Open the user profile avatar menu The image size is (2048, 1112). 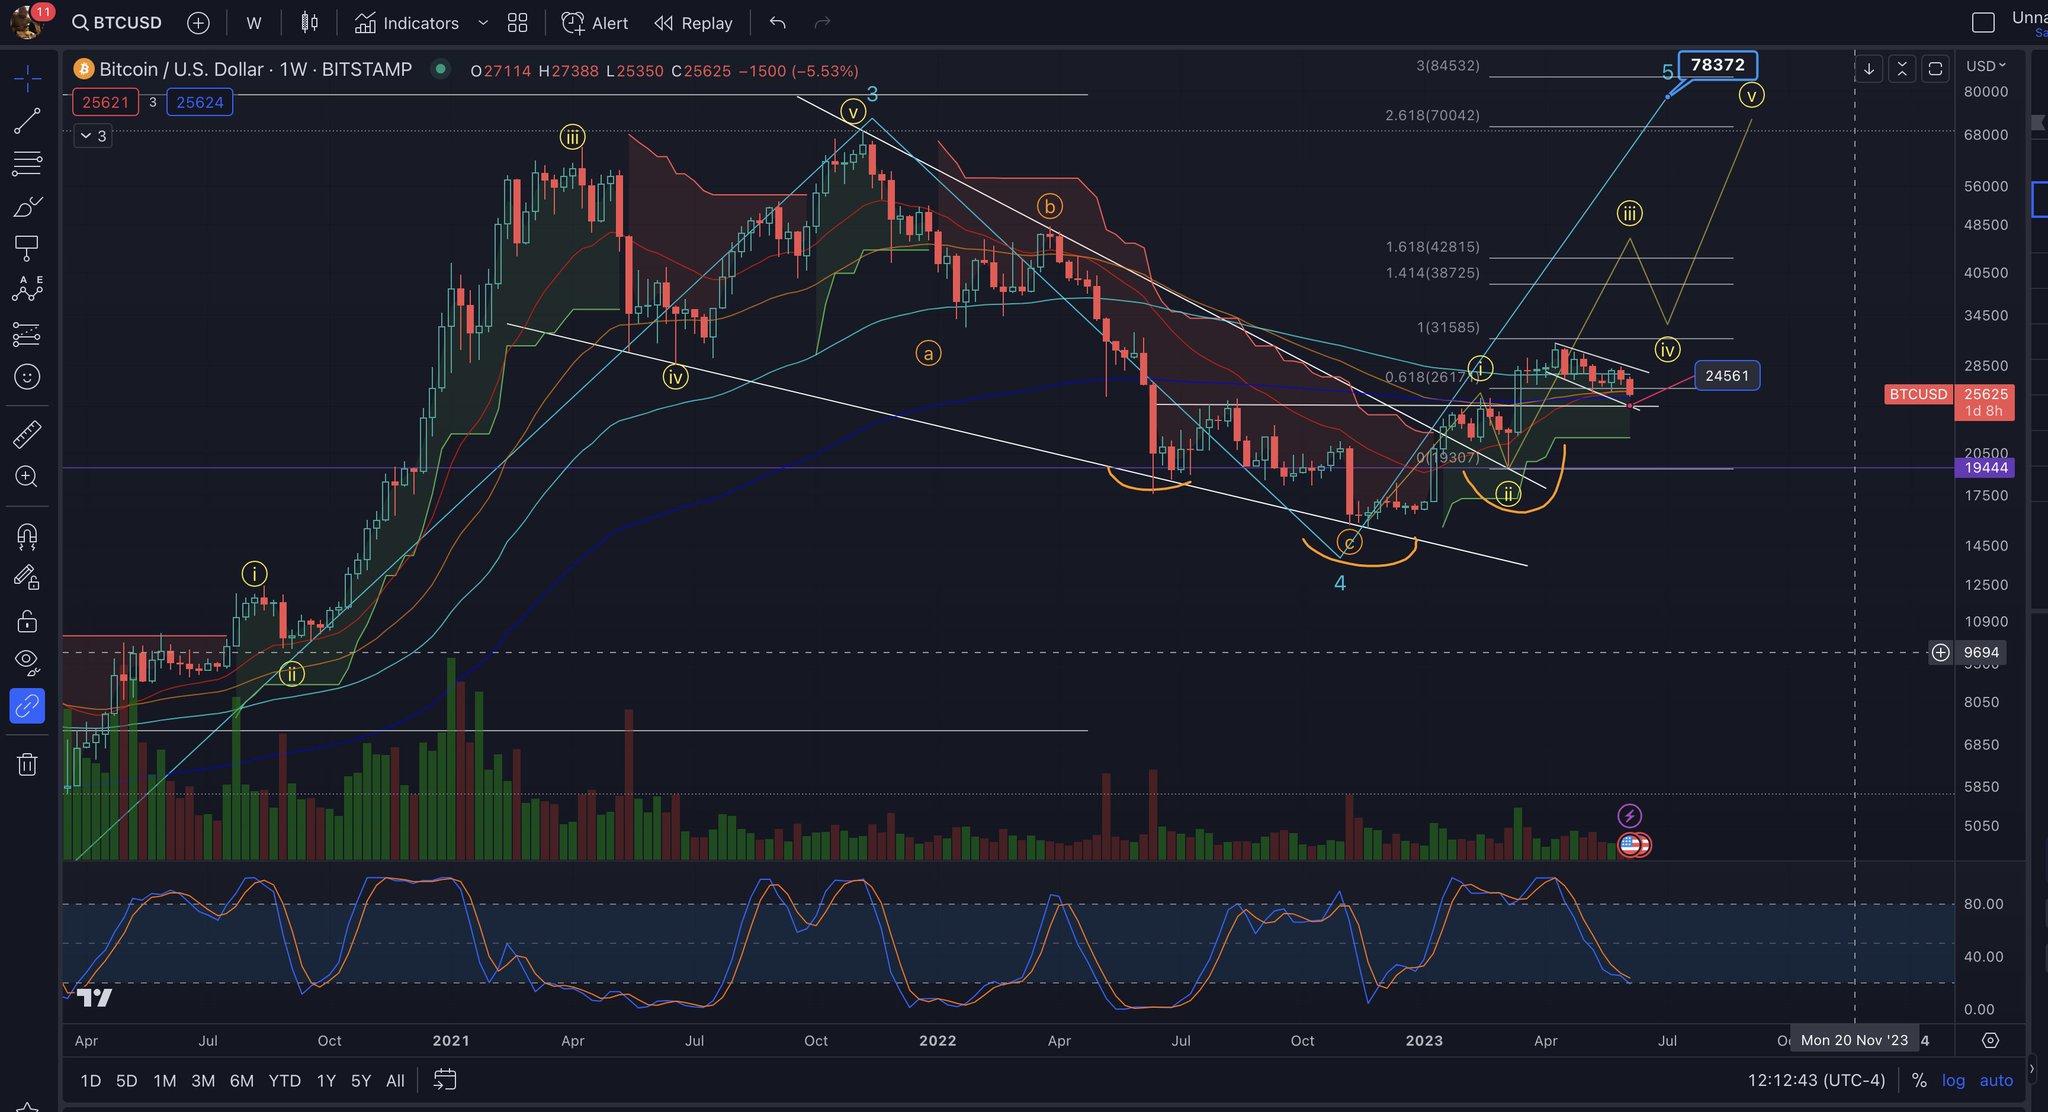click(x=25, y=22)
